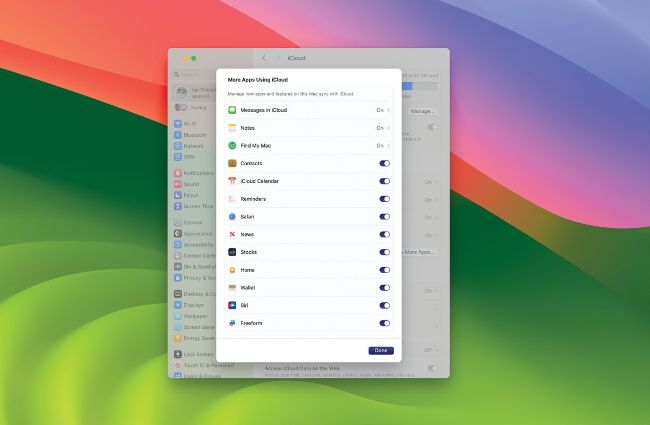Image resolution: width=650 pixels, height=425 pixels.
Task: Expand the Notes On chevron
Action: tap(389, 128)
